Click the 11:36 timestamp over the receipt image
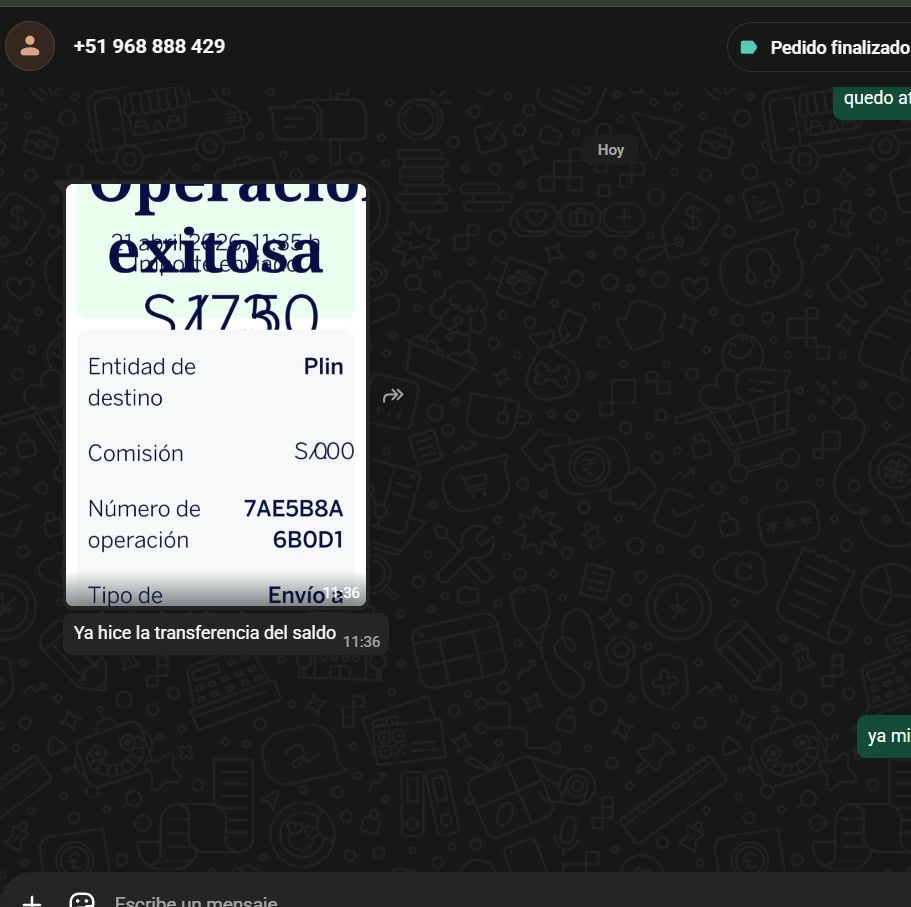Viewport: 911px width, 907px height. coord(342,593)
